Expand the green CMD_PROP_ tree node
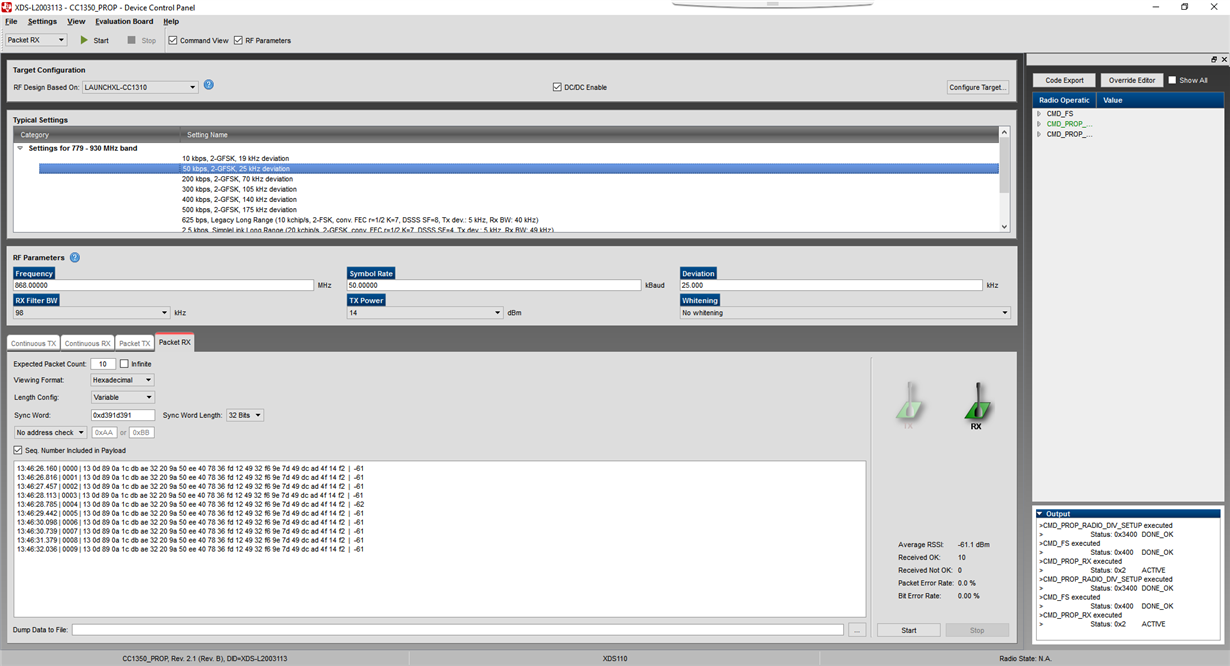 tap(1039, 124)
